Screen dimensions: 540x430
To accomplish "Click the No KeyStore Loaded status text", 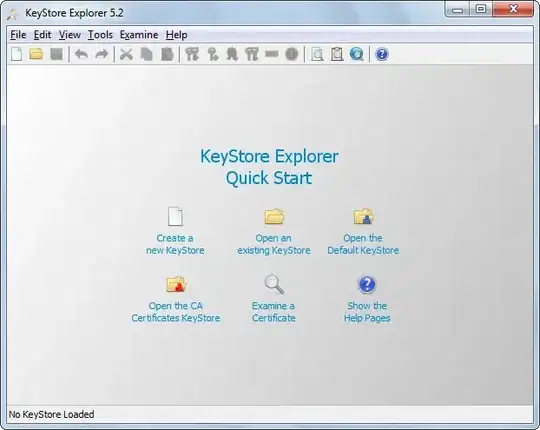I will [51, 414].
